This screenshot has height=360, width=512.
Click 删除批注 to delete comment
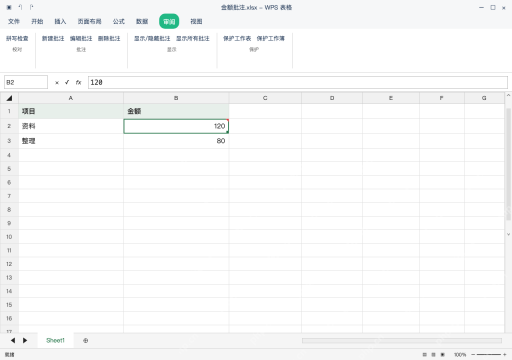coord(109,38)
